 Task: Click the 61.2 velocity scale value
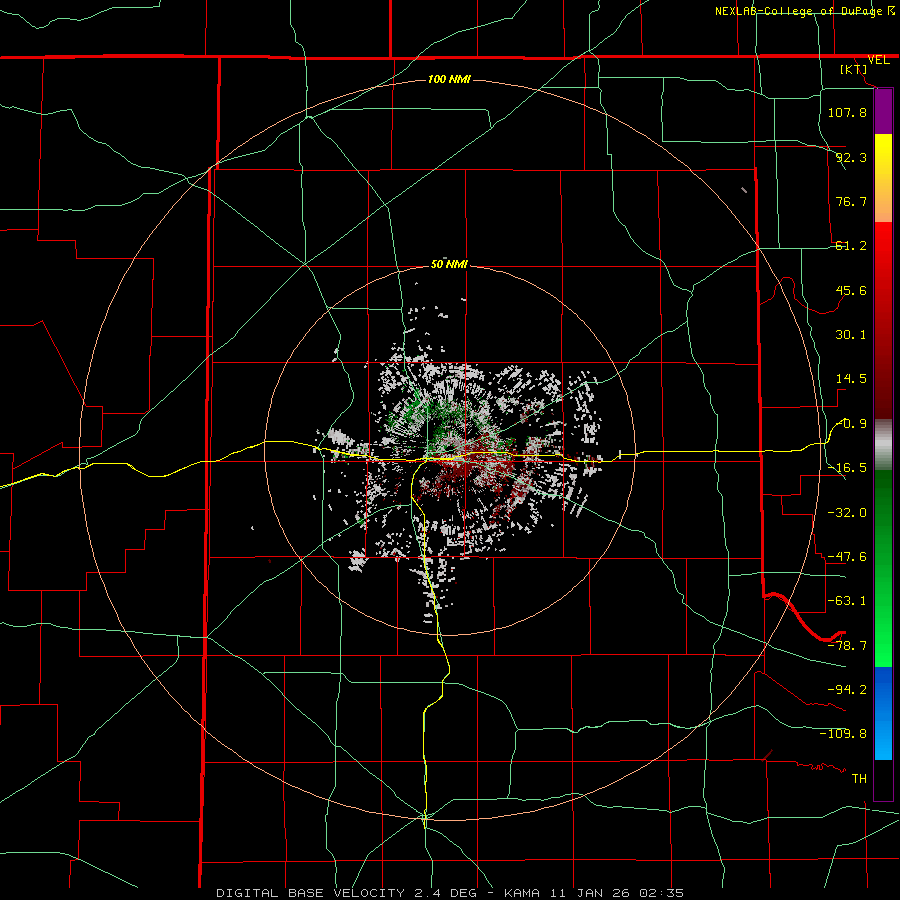(851, 246)
